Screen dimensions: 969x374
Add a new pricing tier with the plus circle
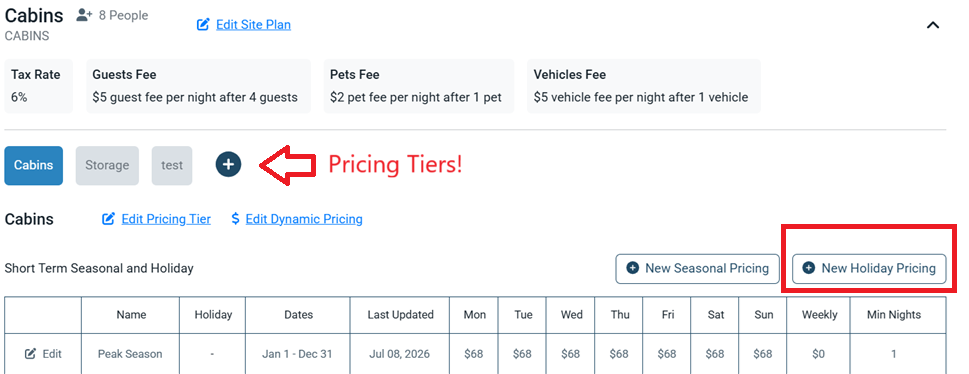tap(229, 164)
